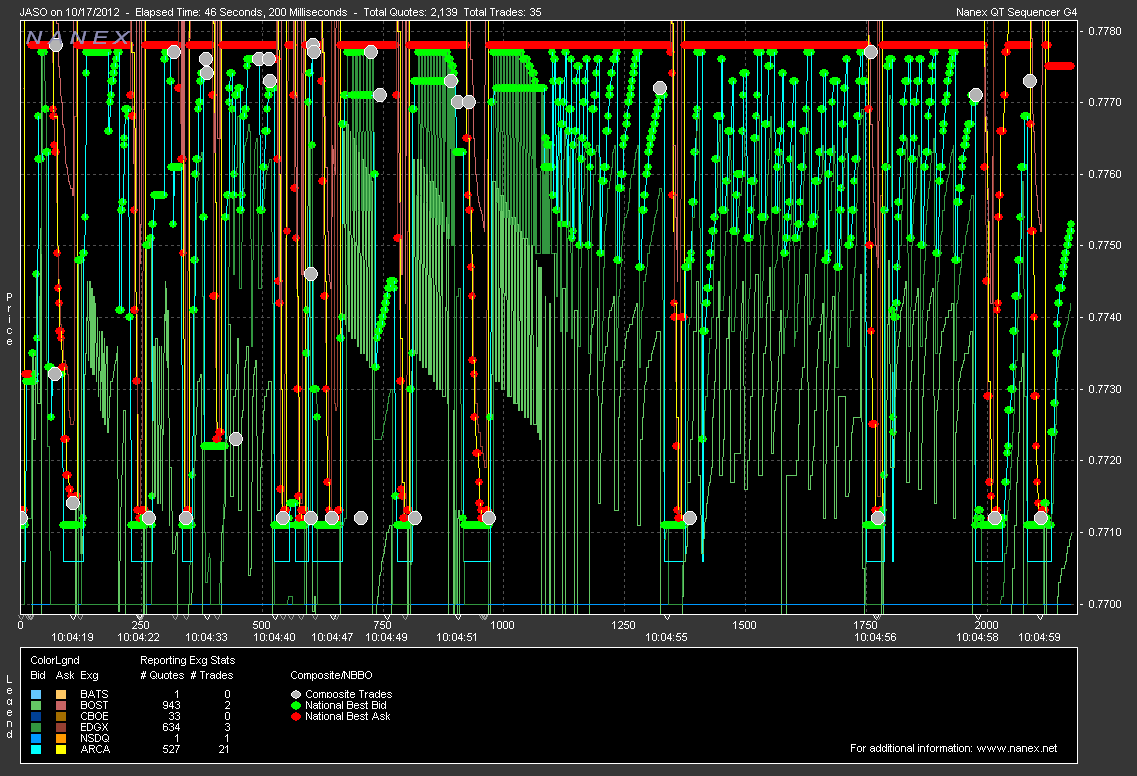Image resolution: width=1137 pixels, height=776 pixels.
Task: Click the BOST quote count 943
Action: pos(171,705)
